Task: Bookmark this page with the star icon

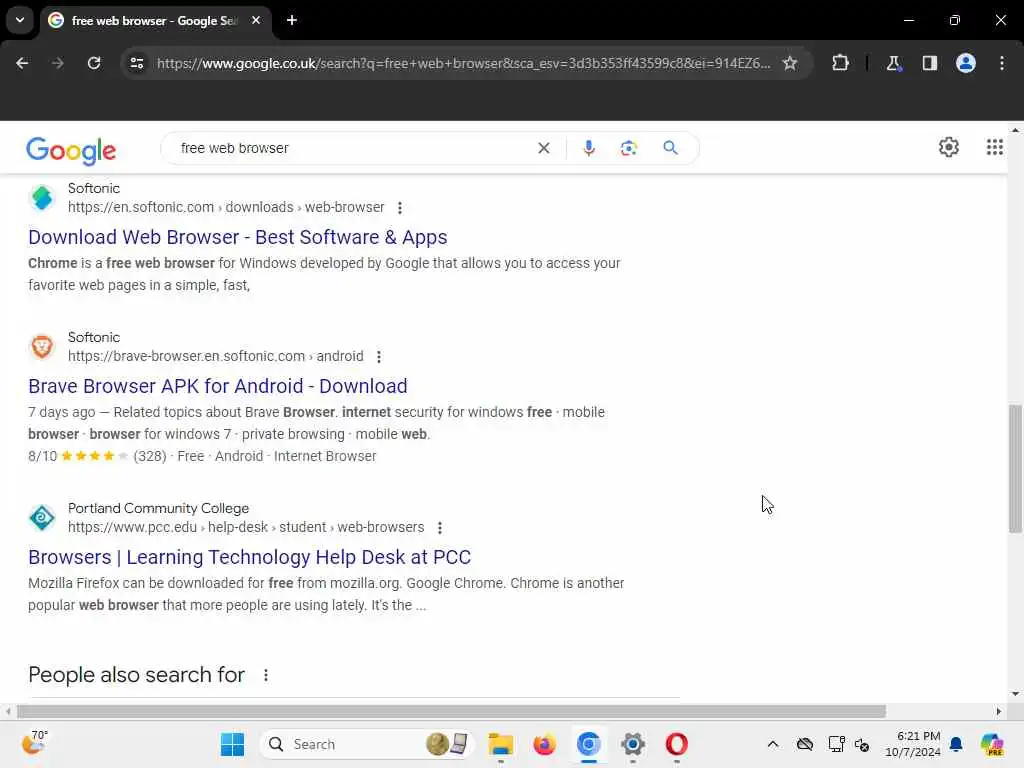Action: click(790, 63)
